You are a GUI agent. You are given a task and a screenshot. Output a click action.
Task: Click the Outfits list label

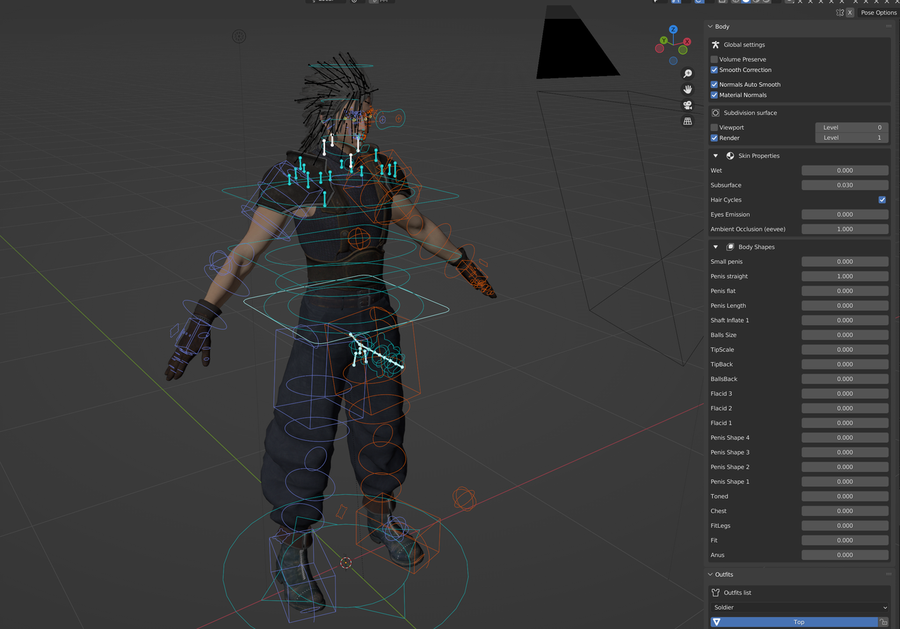(x=737, y=592)
